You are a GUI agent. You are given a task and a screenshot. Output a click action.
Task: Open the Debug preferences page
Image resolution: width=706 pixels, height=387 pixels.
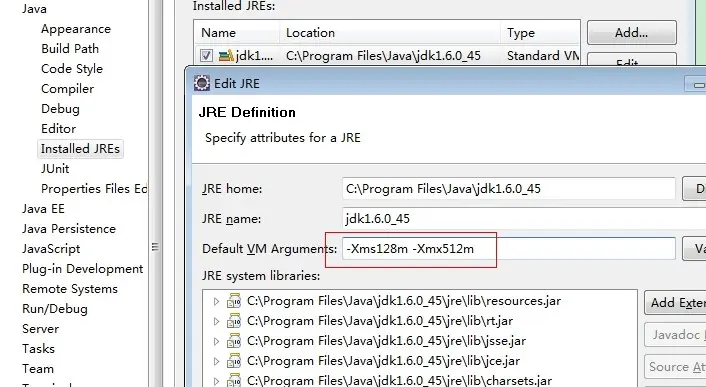[x=60, y=109]
